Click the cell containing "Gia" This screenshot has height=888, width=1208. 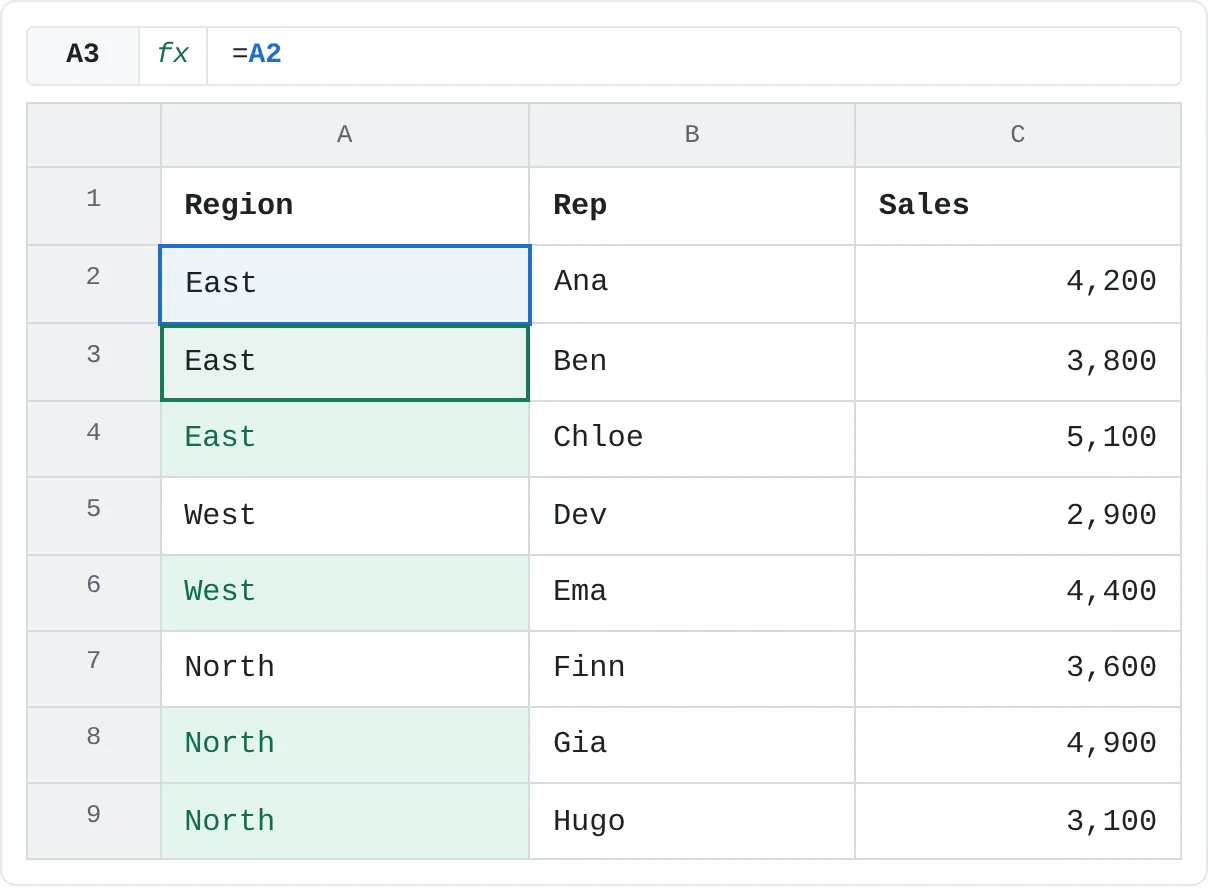click(x=692, y=745)
